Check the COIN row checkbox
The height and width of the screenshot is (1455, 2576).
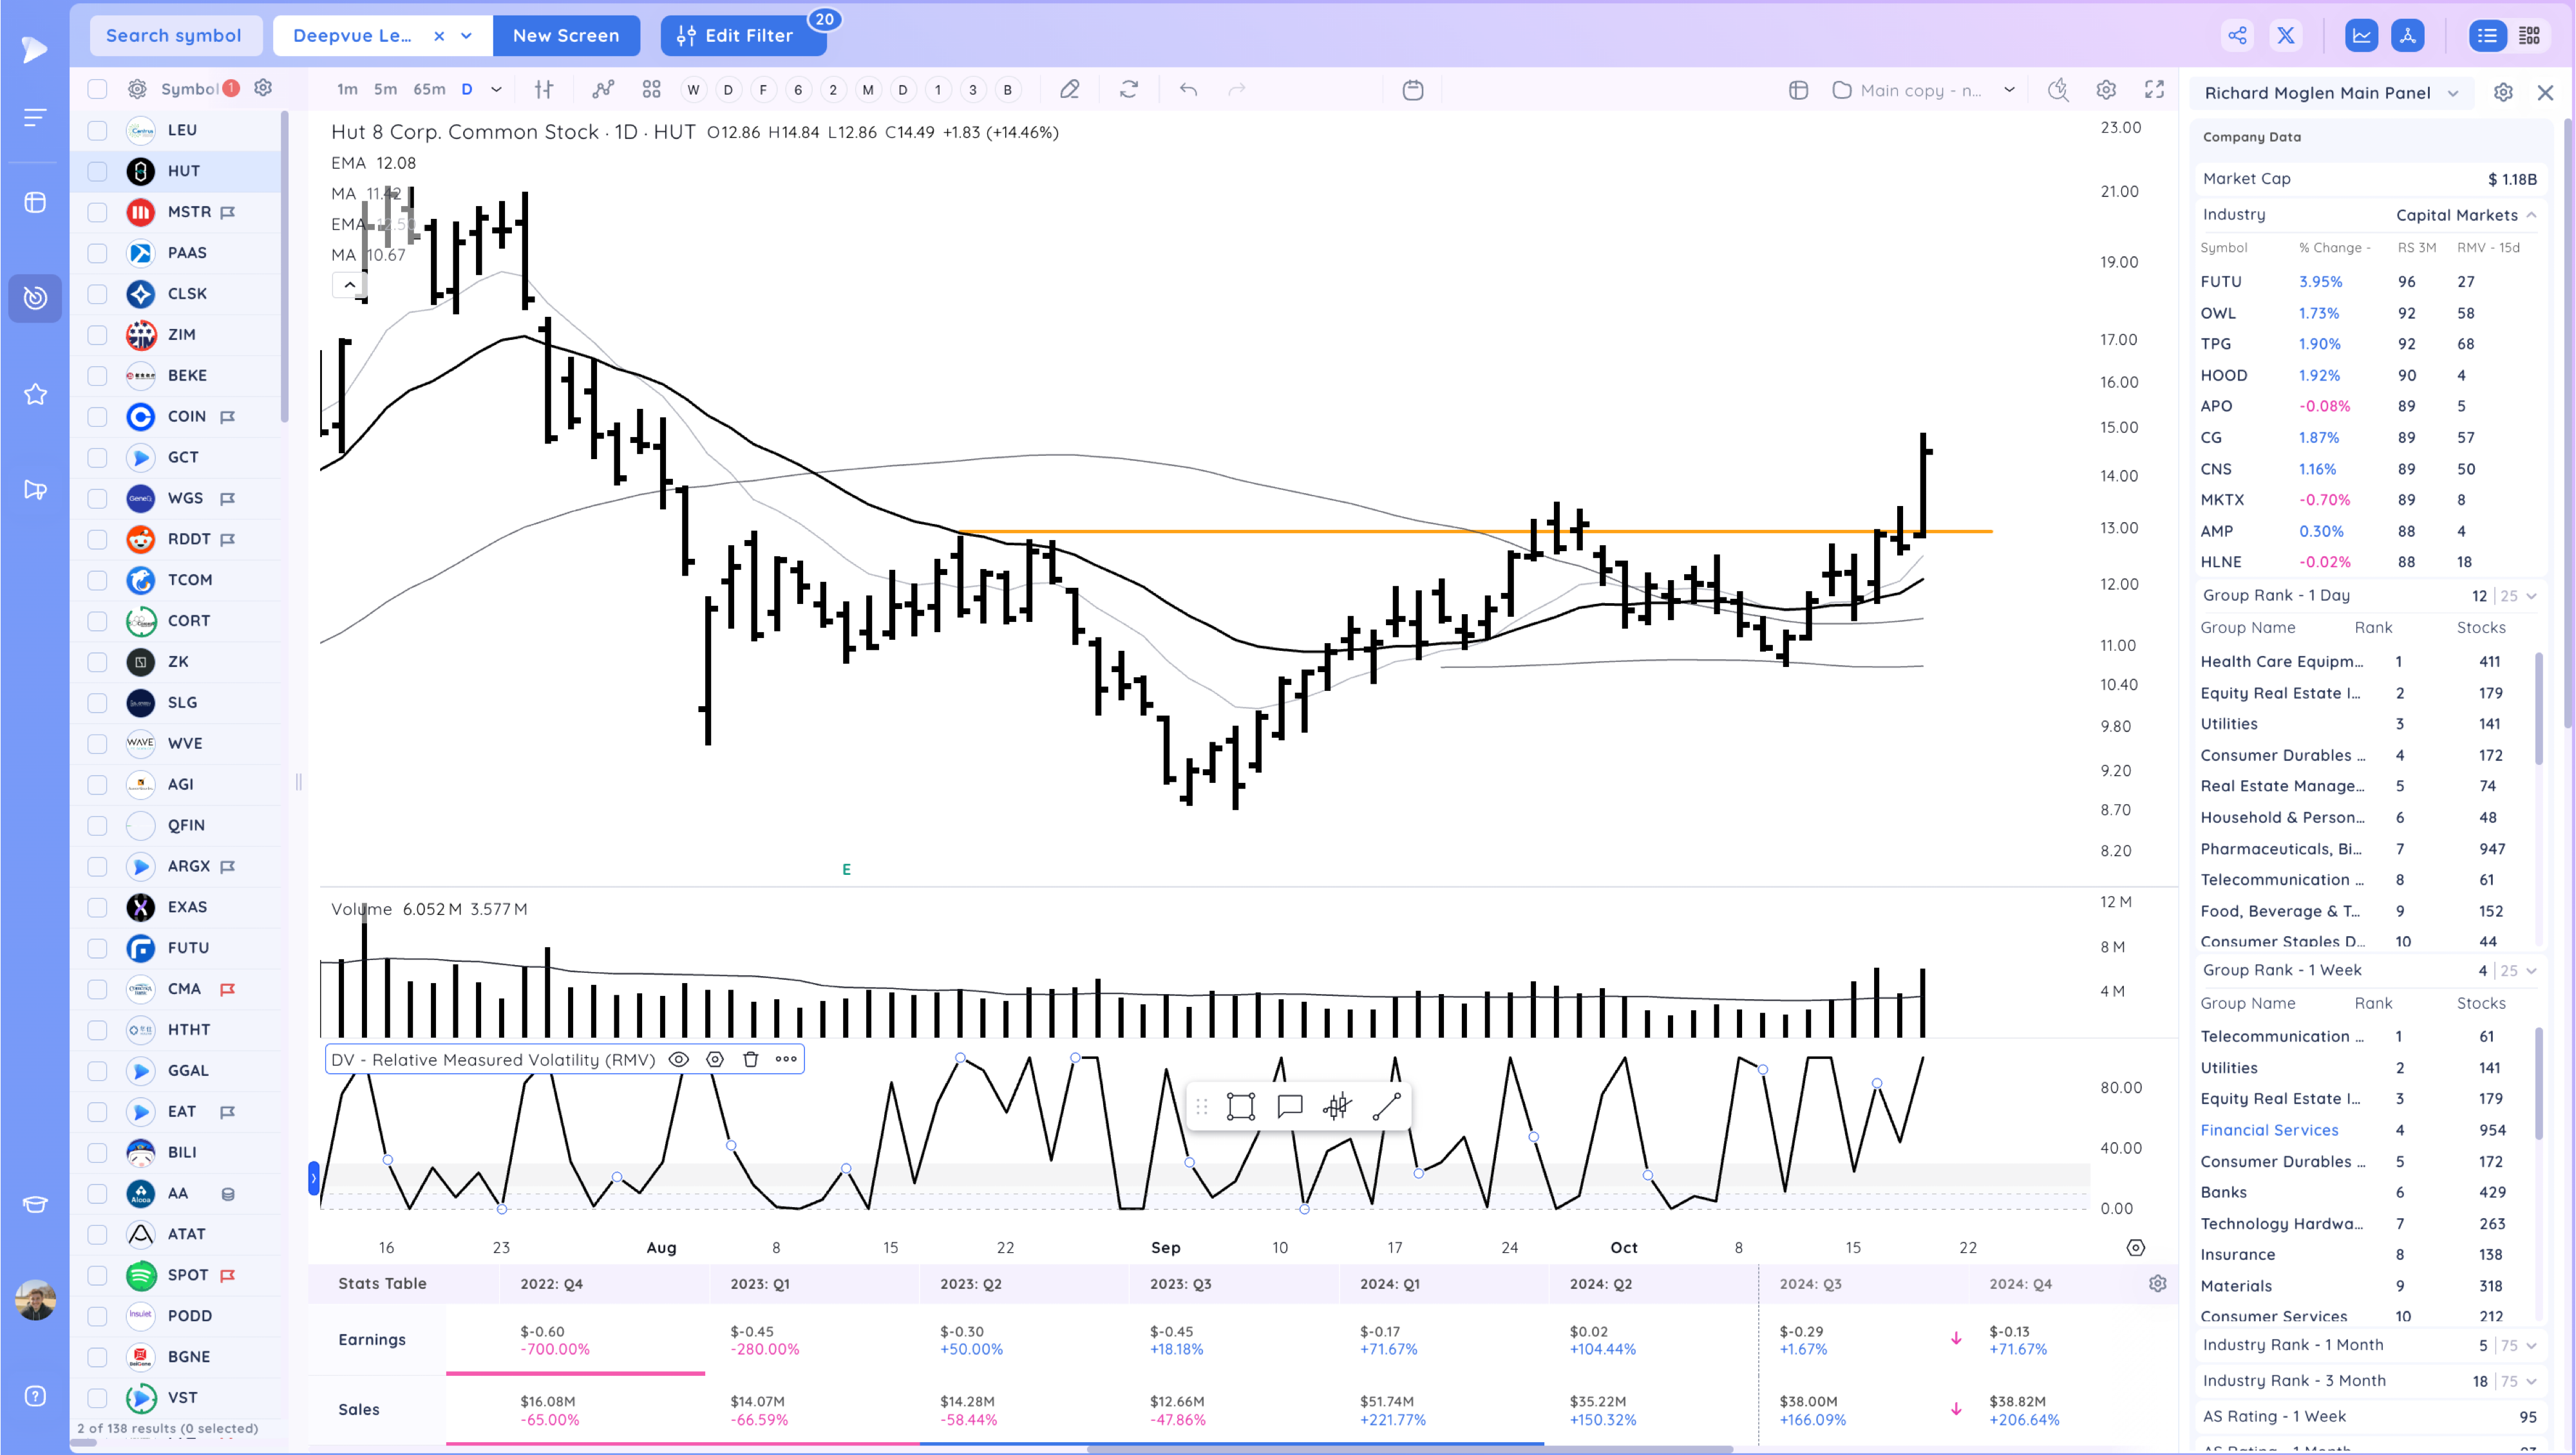pyautogui.click(x=97, y=416)
